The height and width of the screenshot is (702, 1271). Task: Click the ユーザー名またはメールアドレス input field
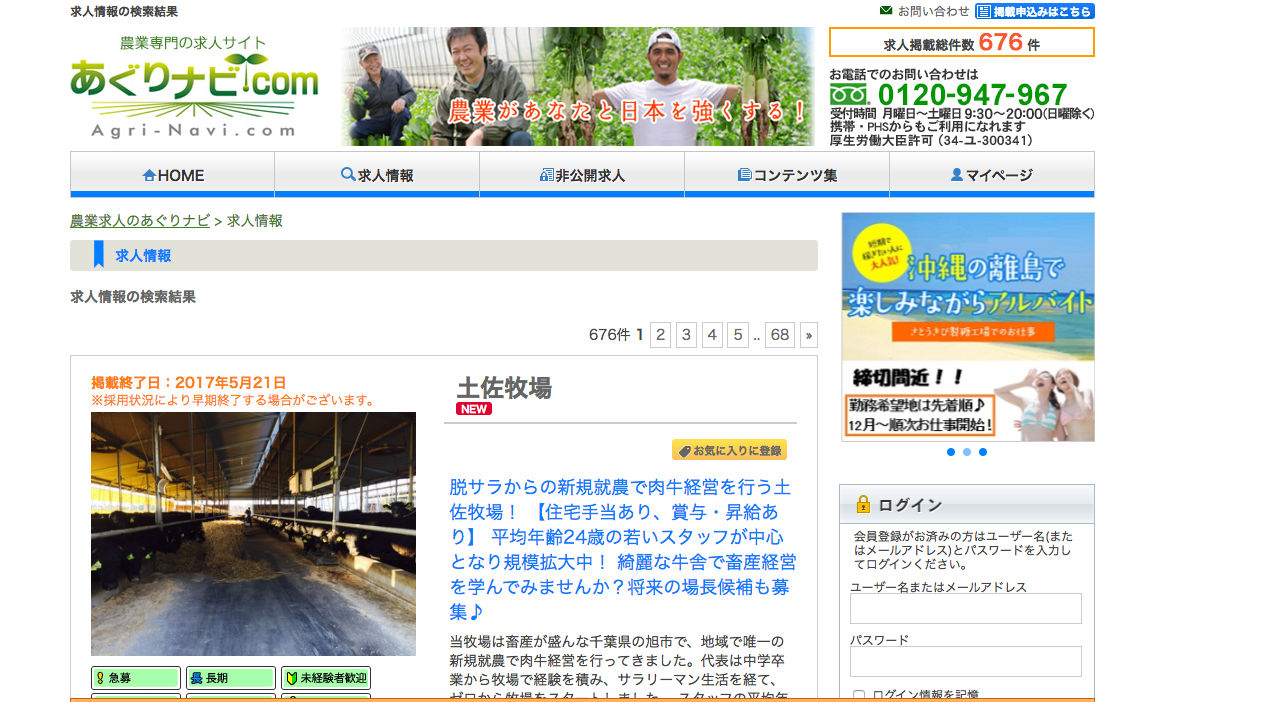point(966,609)
